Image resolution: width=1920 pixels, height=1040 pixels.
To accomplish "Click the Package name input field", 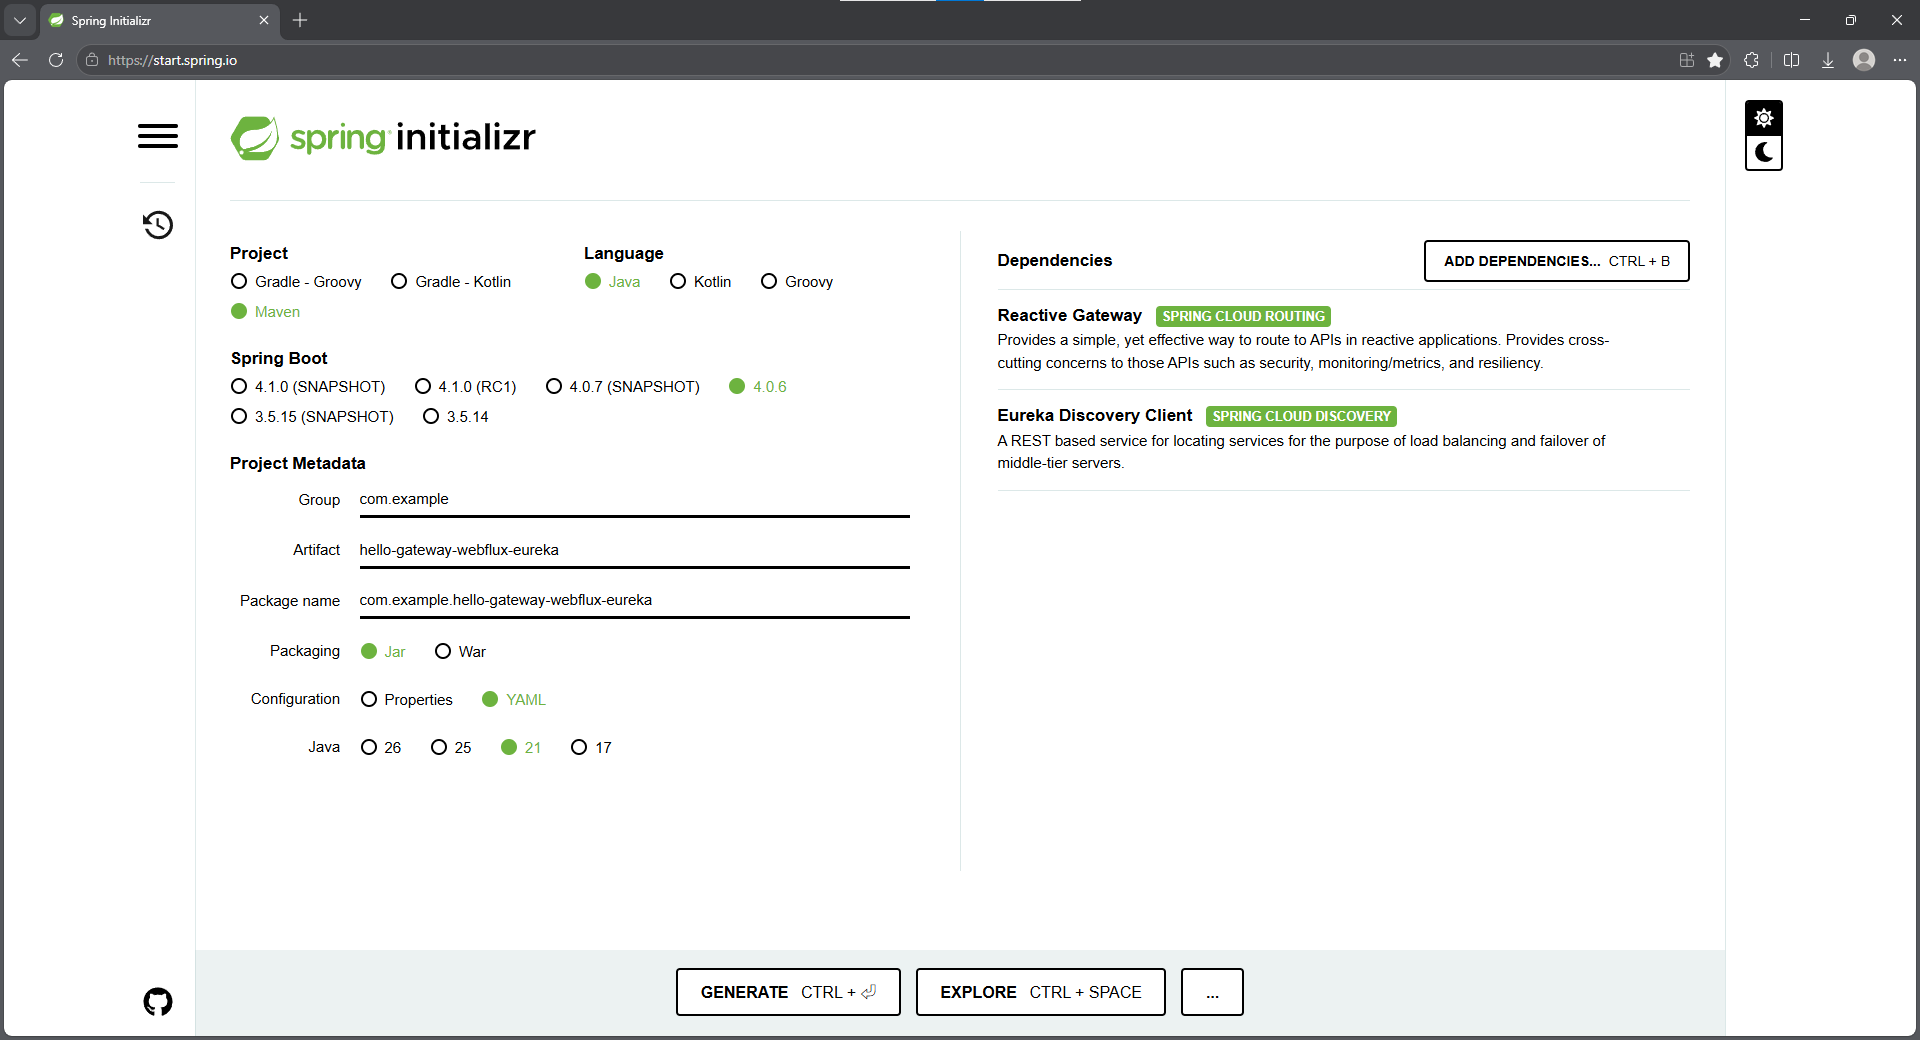I will tap(634, 601).
